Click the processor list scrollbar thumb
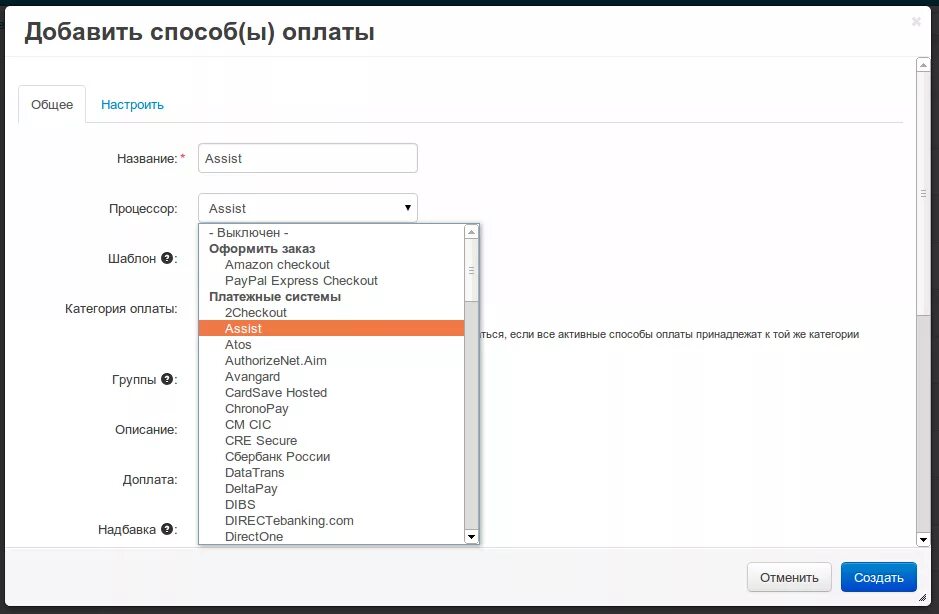This screenshot has height=614, width=939. pos(471,270)
